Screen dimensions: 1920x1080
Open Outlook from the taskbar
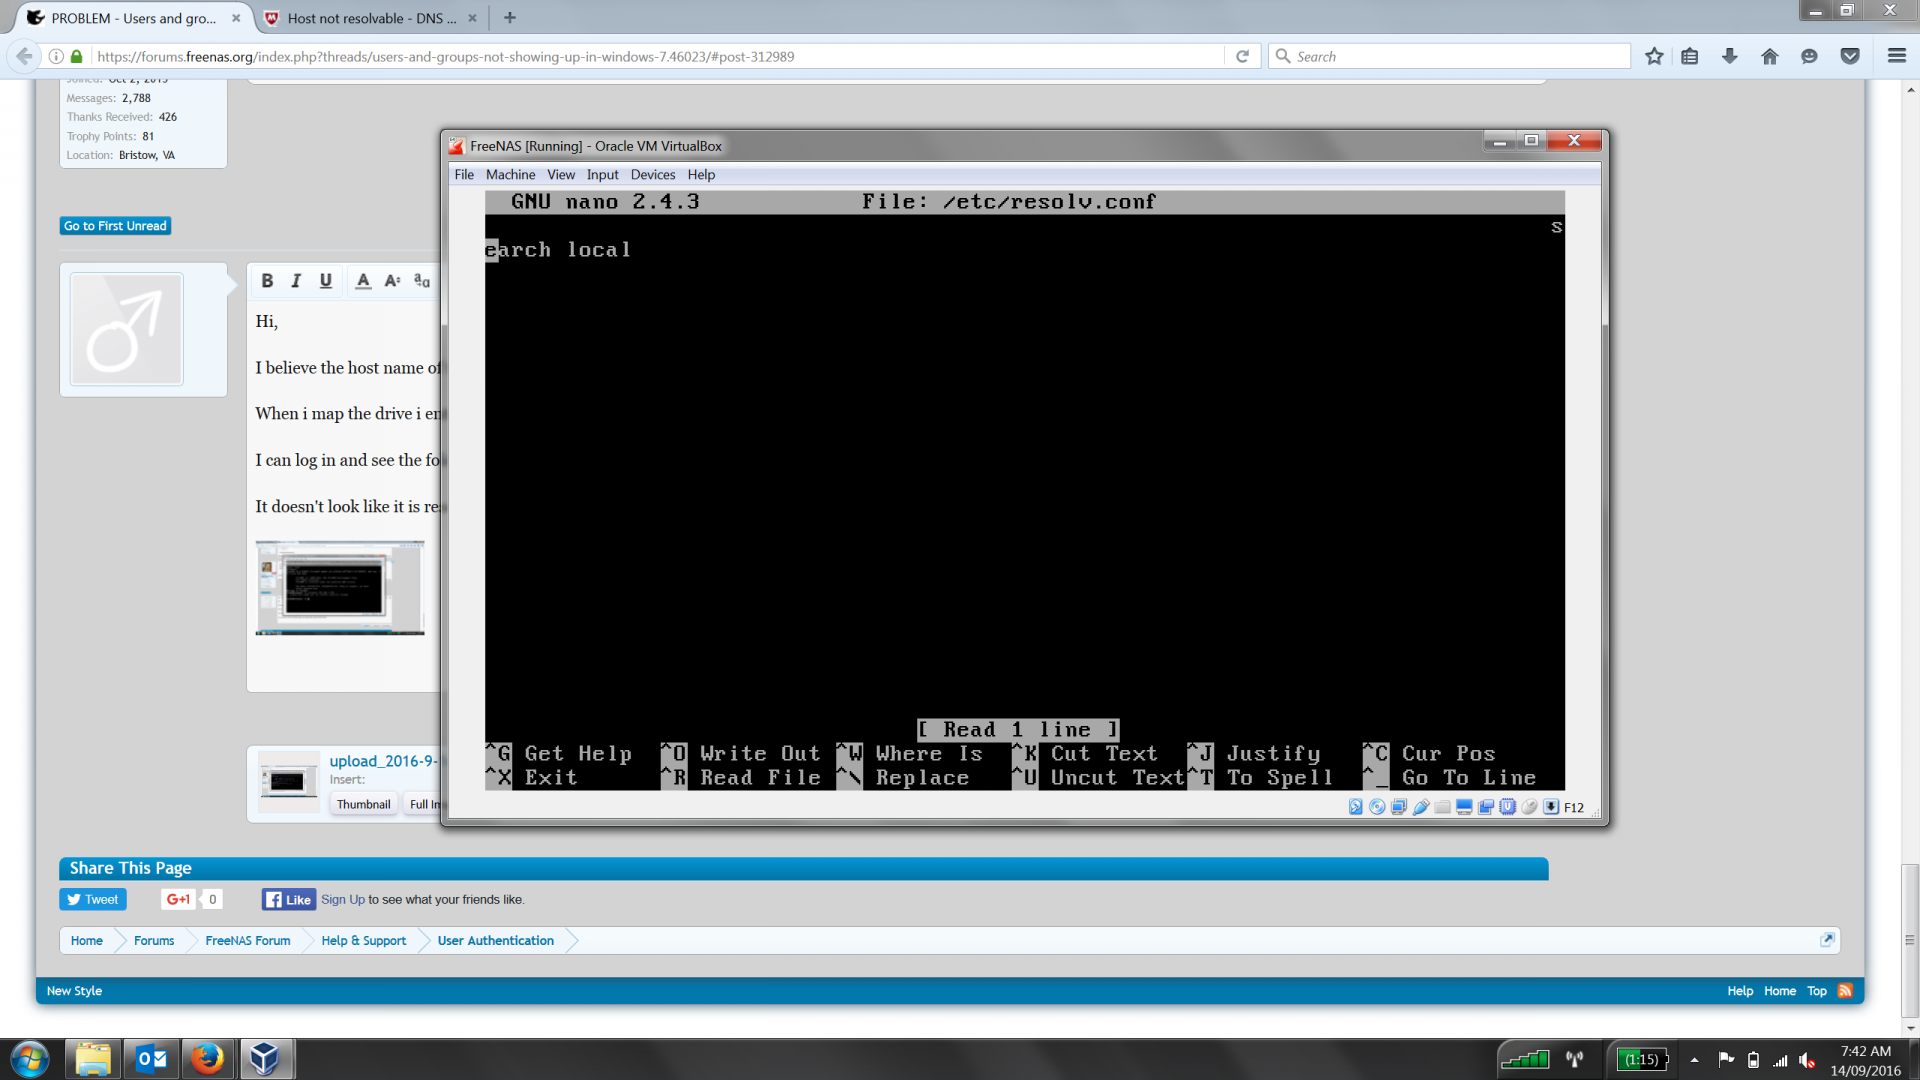151,1059
